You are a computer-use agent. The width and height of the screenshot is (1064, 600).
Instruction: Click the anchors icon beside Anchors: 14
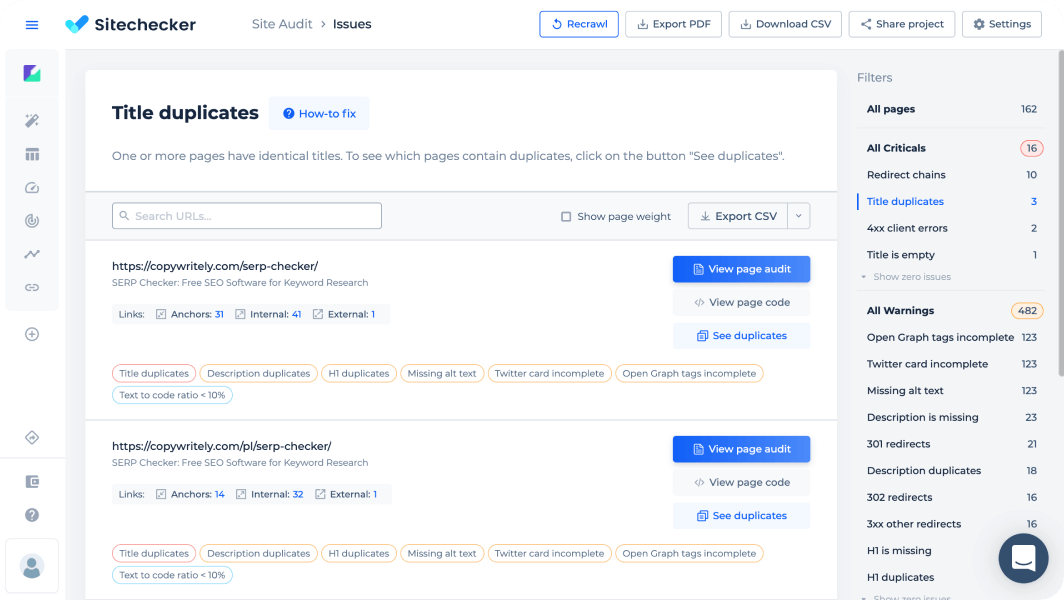(x=161, y=494)
